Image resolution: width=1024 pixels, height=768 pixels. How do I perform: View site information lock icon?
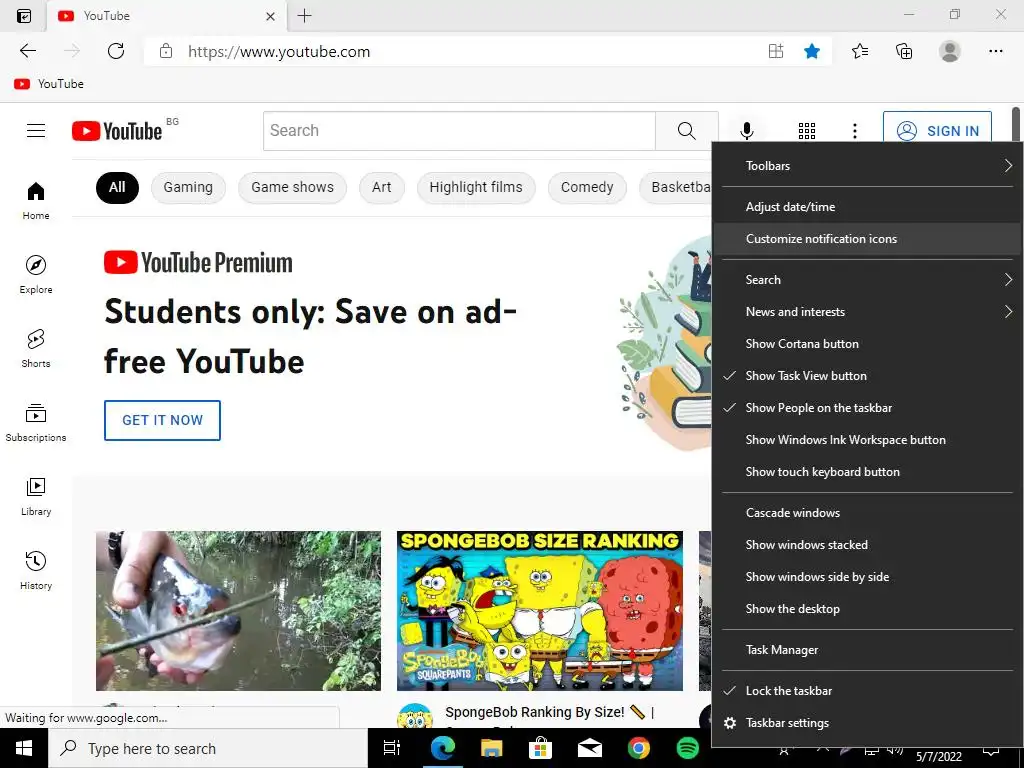point(166,51)
